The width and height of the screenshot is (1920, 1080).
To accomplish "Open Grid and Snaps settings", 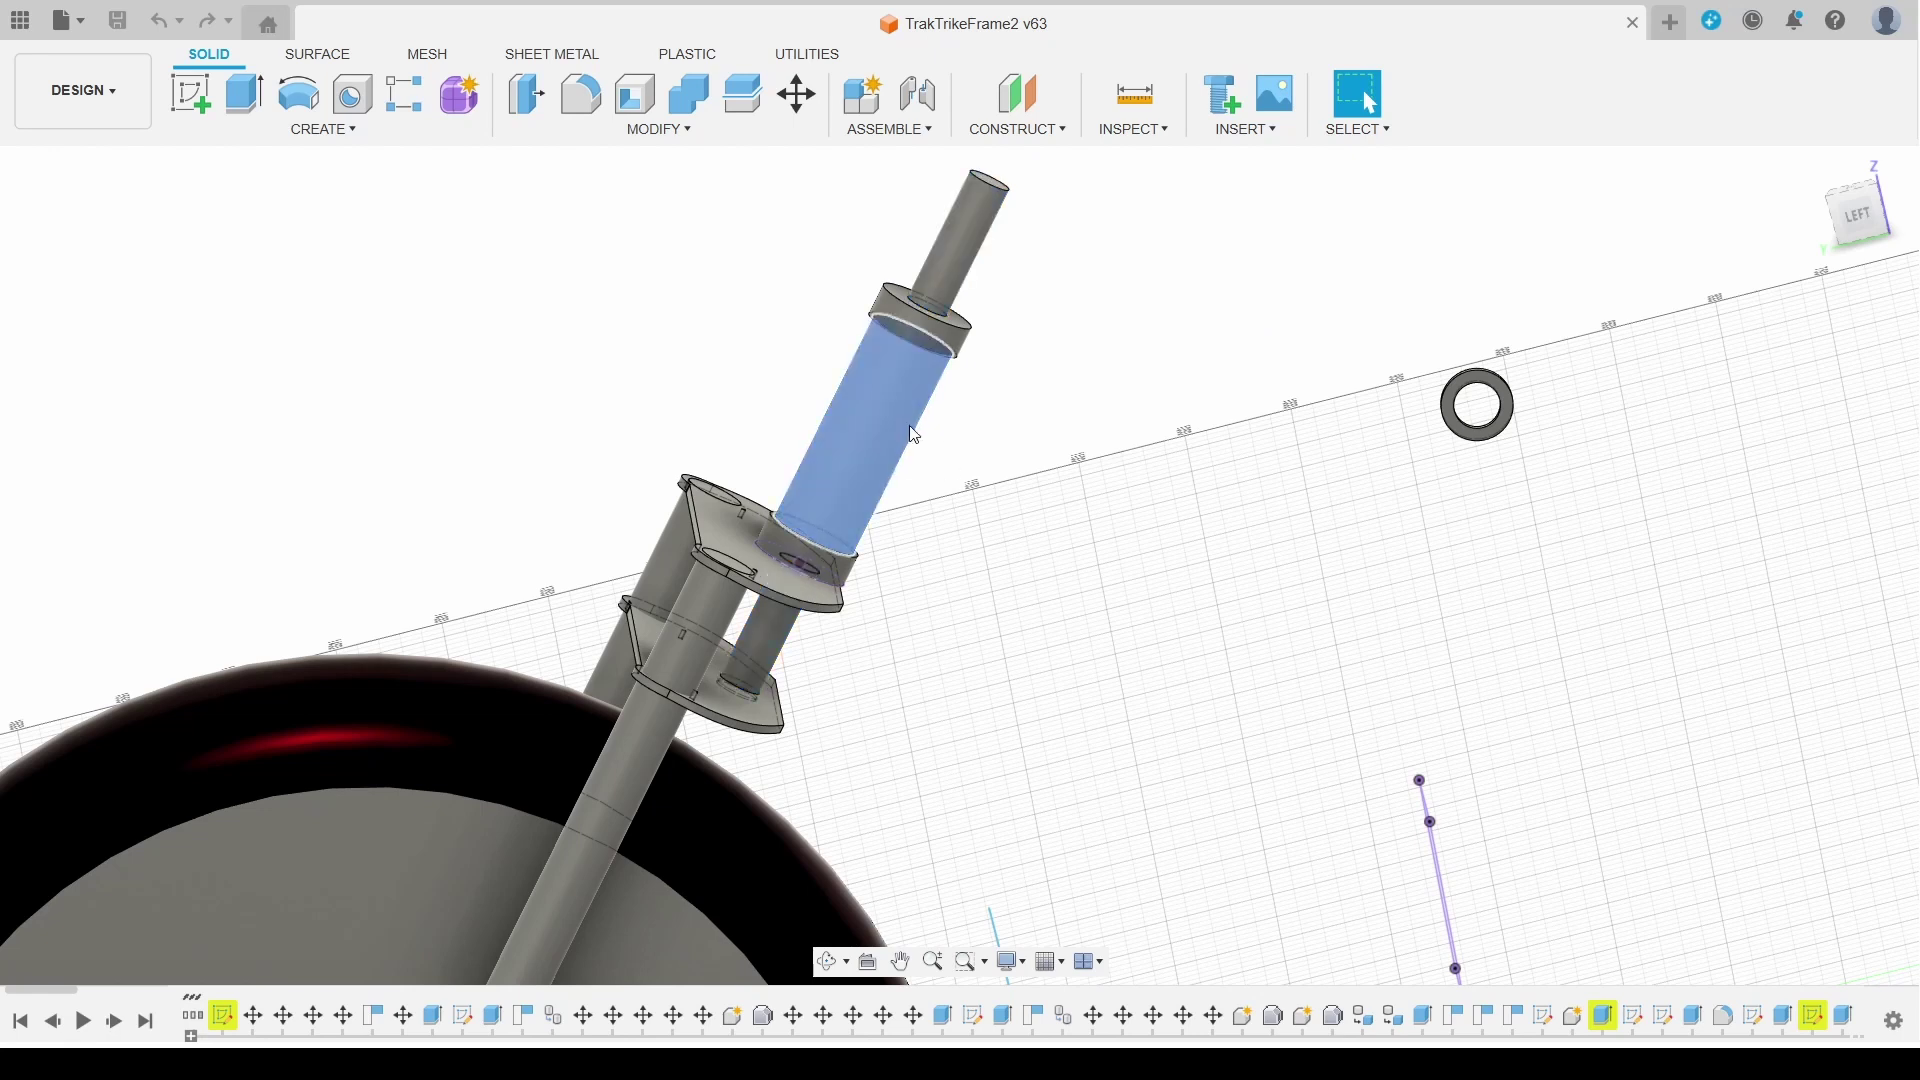I will [x=1049, y=962].
